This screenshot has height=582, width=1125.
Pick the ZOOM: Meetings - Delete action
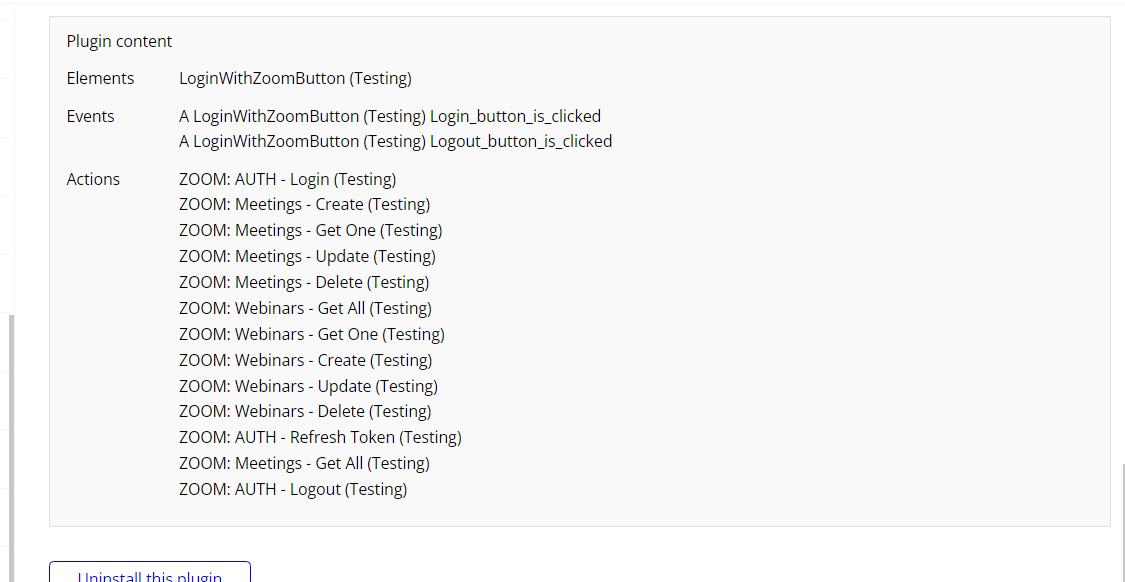[x=304, y=282]
